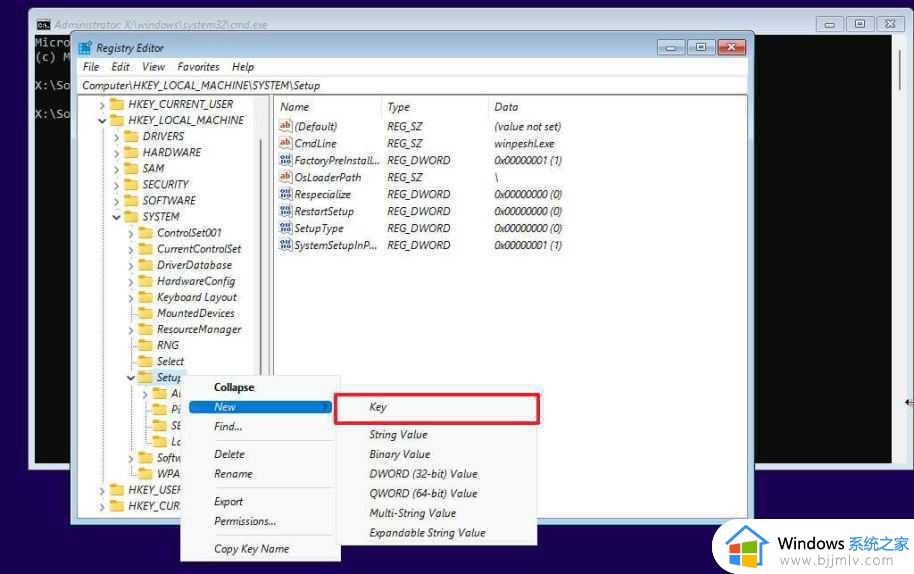Open the File menu
Viewport: 914px width, 574px height.
[x=91, y=67]
